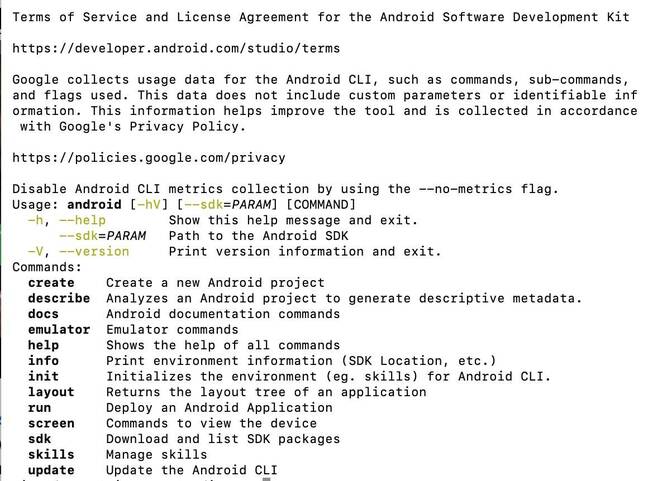The height and width of the screenshot is (481, 648).
Task: Click 'Print version information and exit.' text
Action: tap(305, 252)
